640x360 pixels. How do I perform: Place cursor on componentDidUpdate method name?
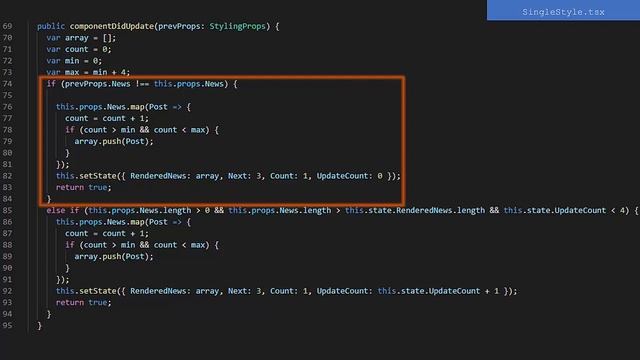[x=112, y=26]
